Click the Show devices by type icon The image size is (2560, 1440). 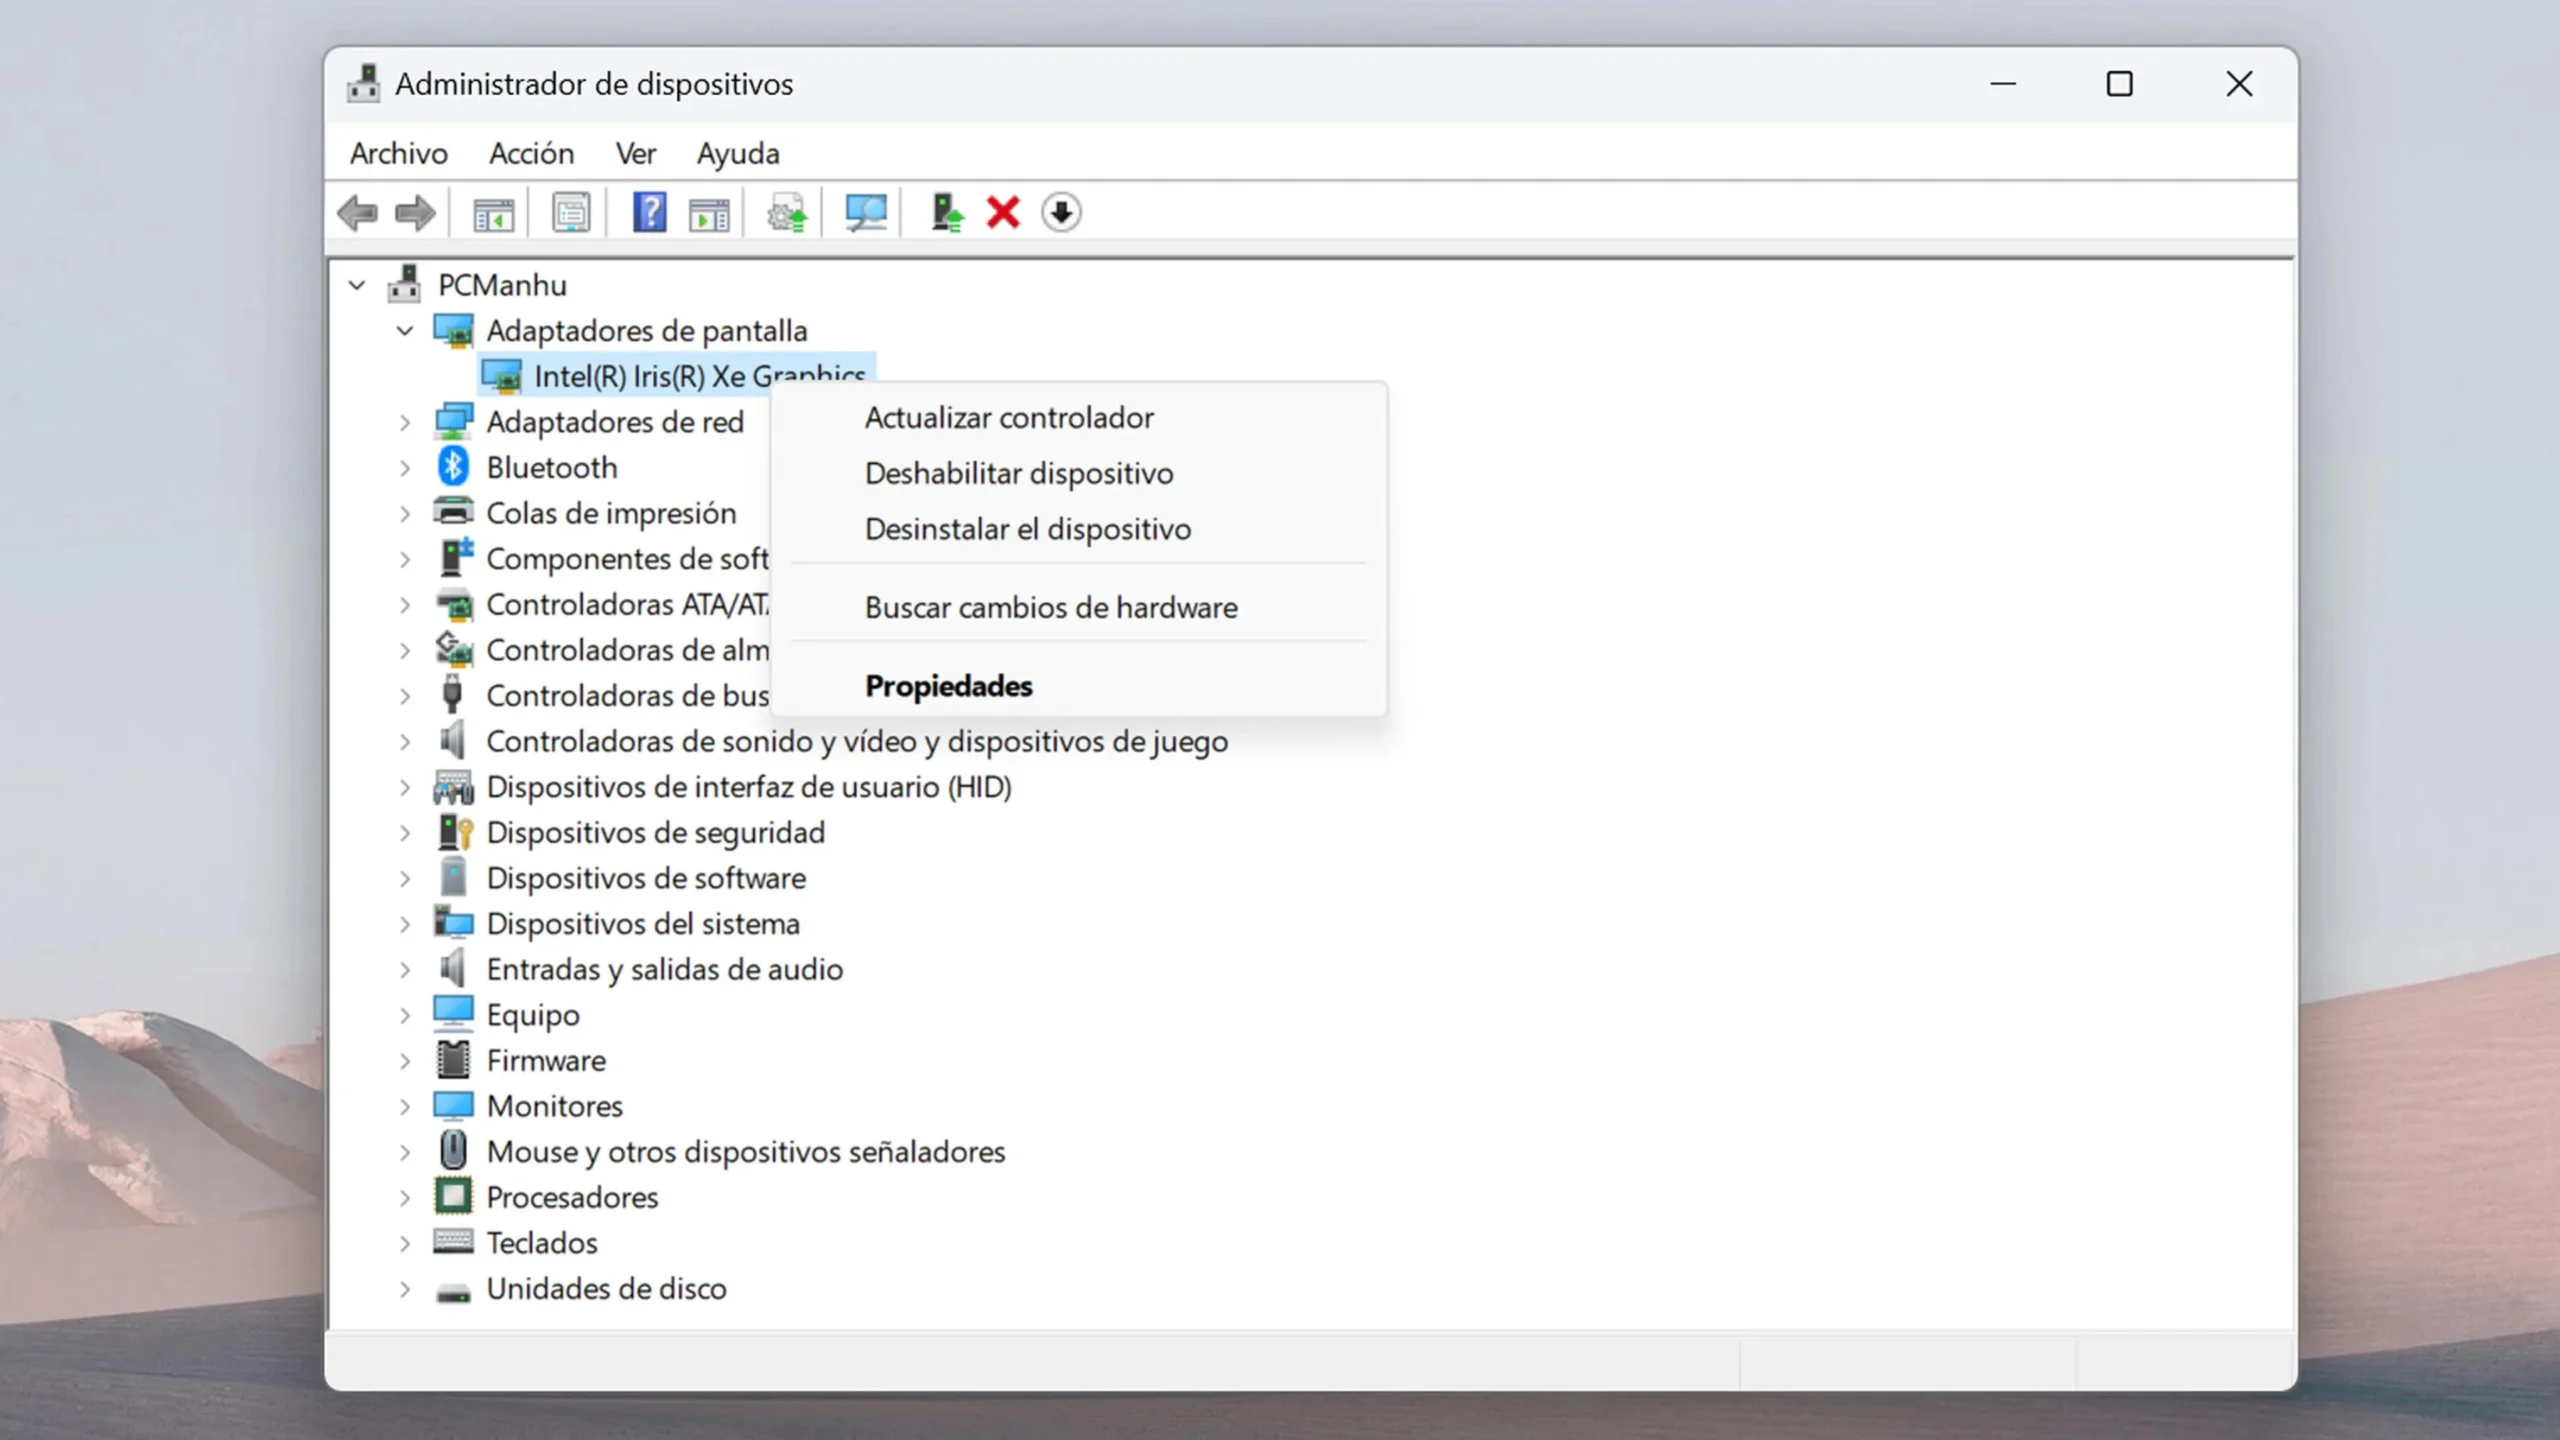tap(492, 211)
